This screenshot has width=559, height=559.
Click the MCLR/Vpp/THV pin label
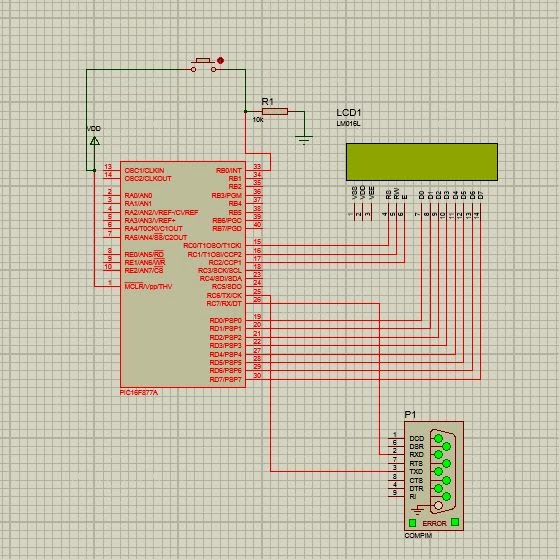point(148,287)
